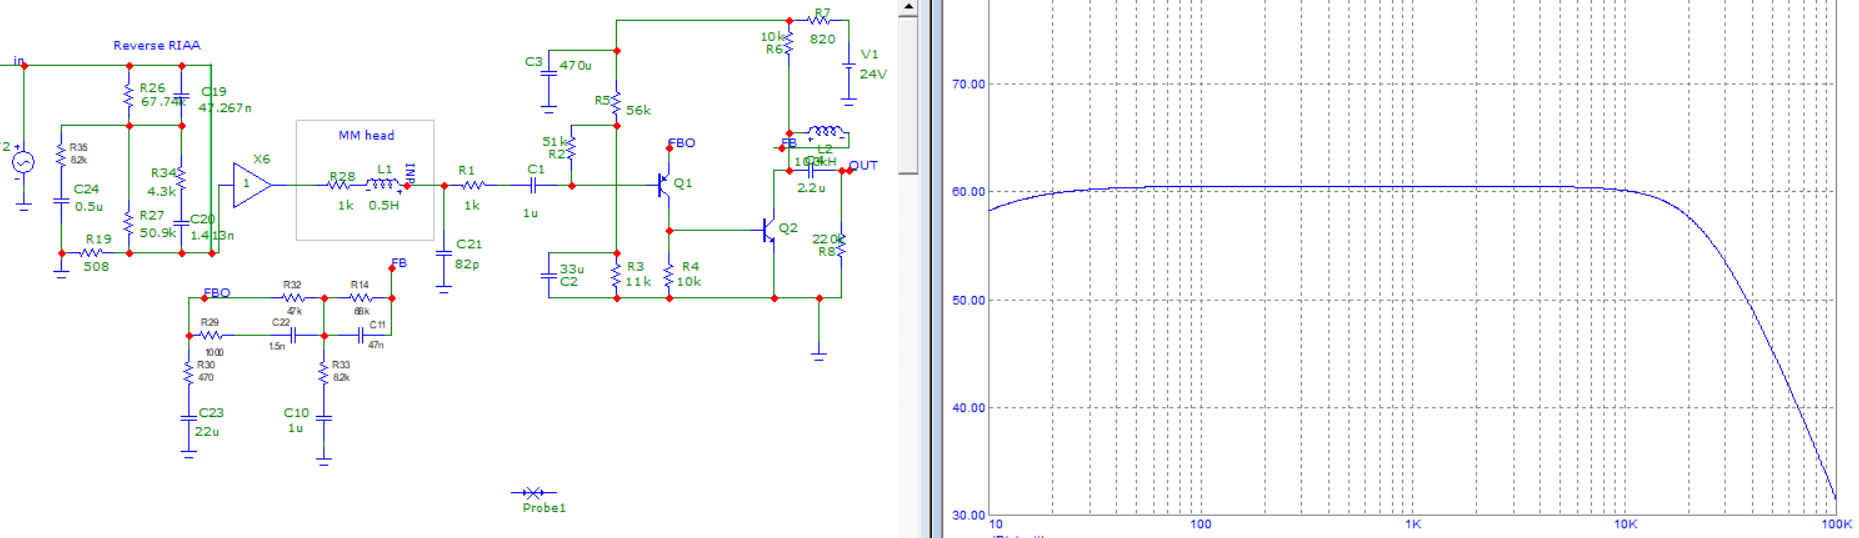This screenshot has width=1859, height=538.
Task: Select resistor R19 508 symbol
Action: click(92, 253)
